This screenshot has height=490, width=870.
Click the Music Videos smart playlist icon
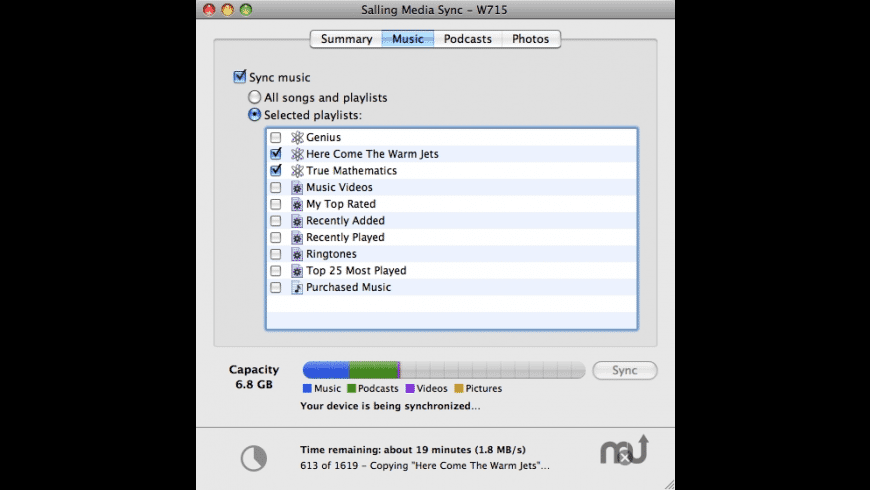point(297,188)
